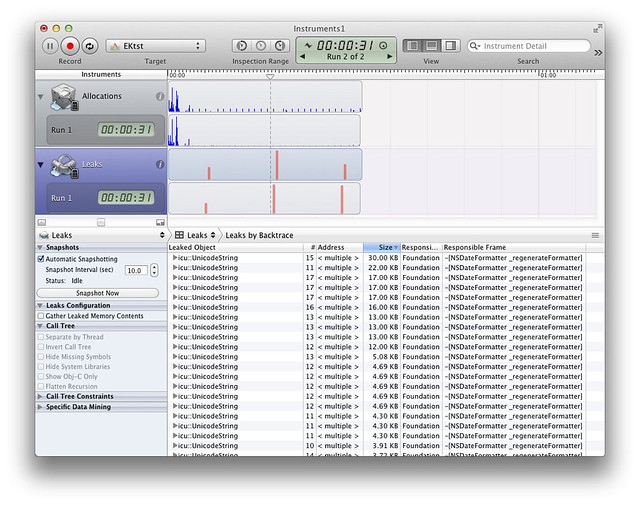This screenshot has width=640, height=505.
Task: Set inspection range end (right button)
Action: click(x=280, y=46)
